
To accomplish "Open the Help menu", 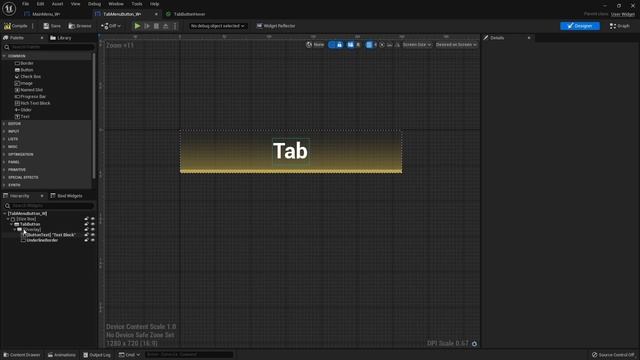I will point(154,4).
